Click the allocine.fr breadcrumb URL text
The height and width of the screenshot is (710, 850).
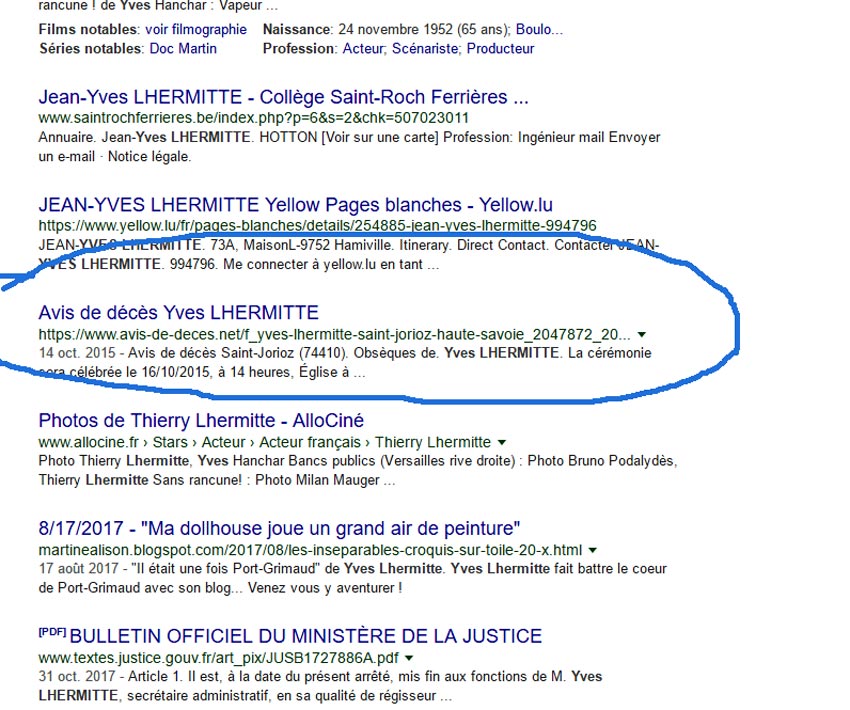265,442
